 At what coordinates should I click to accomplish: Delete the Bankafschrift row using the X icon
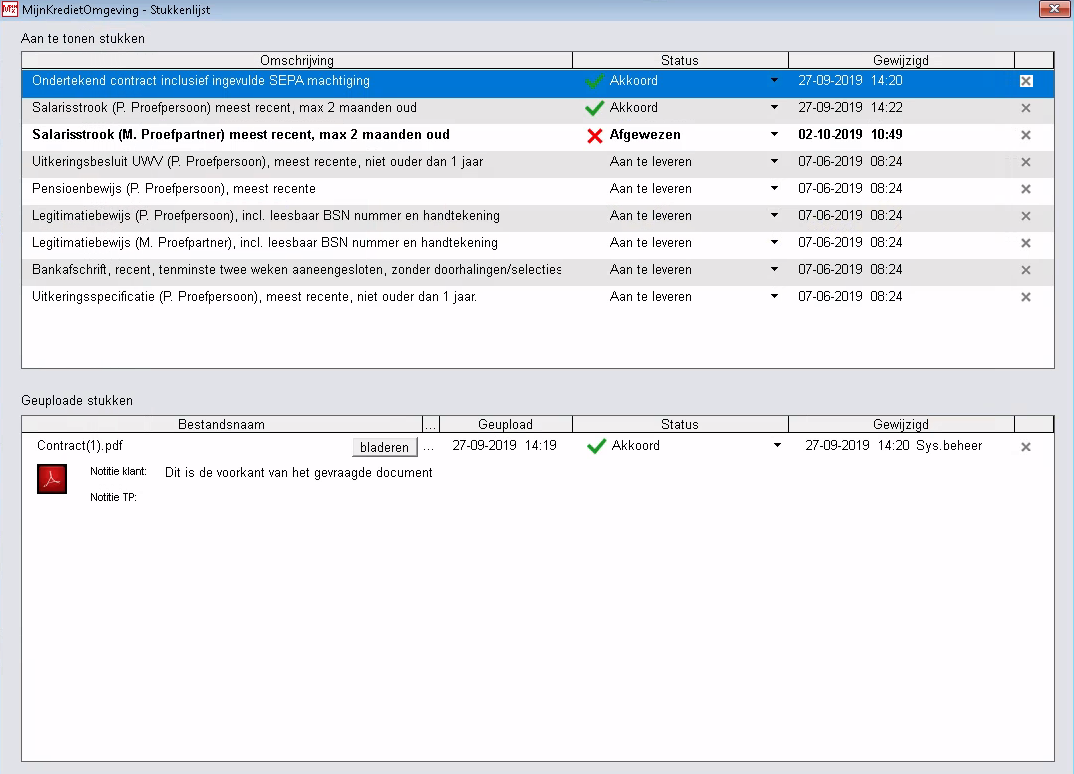tap(1025, 270)
